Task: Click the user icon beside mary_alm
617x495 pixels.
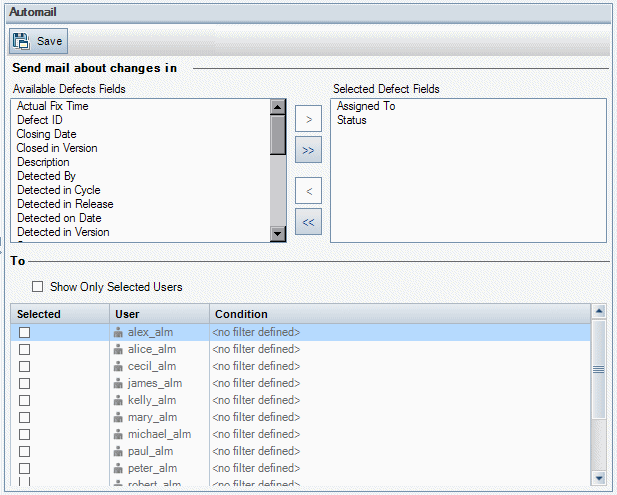Action: pyautogui.click(x=119, y=417)
